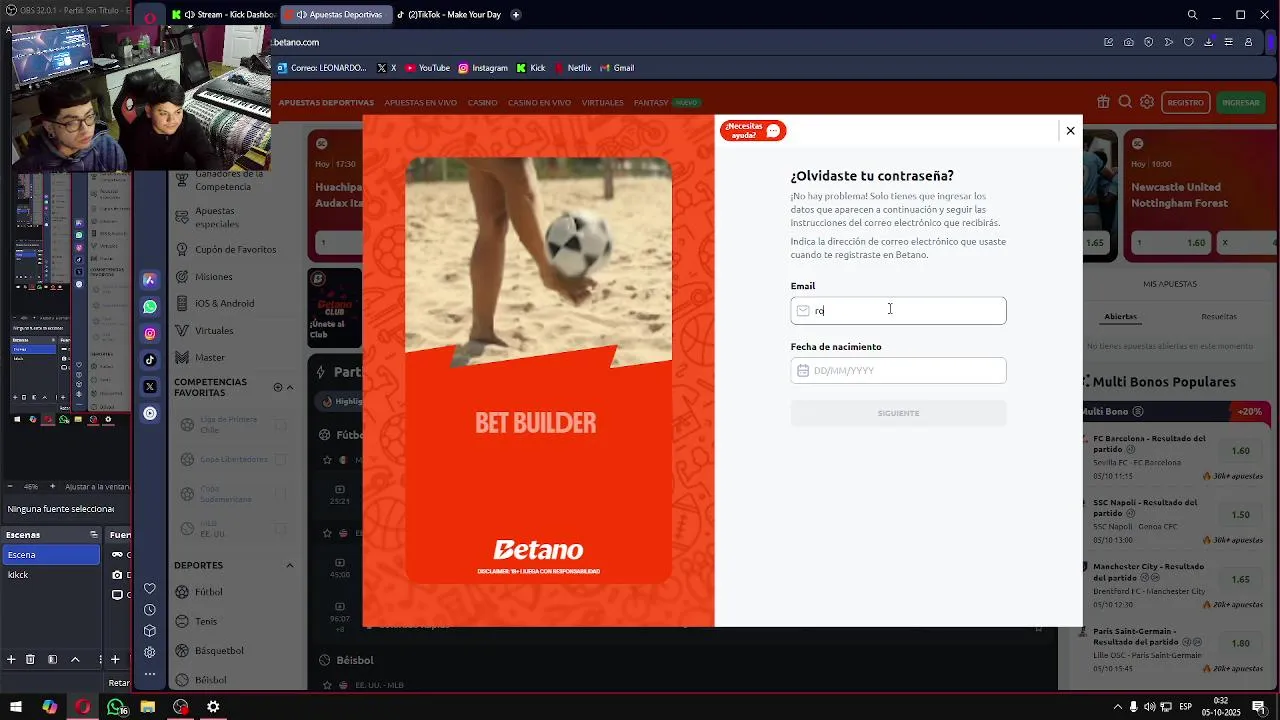Screen dimensions: 1280x720
Task: Select the APUESTAS EN VIVO tab
Action: (x=420, y=103)
